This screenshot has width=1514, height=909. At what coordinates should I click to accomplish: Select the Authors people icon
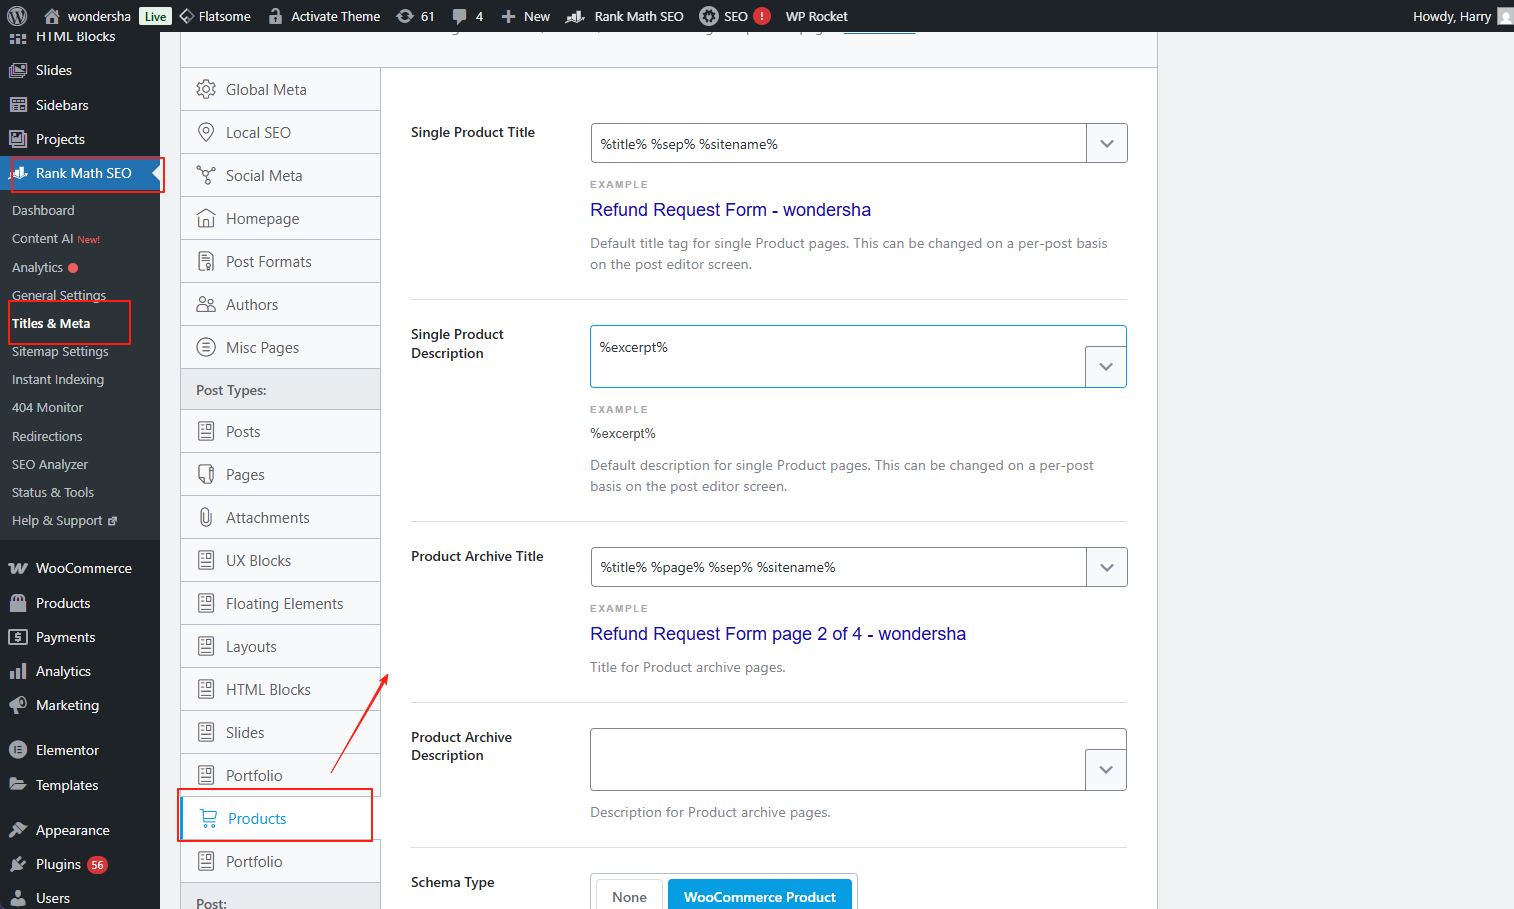(x=206, y=304)
